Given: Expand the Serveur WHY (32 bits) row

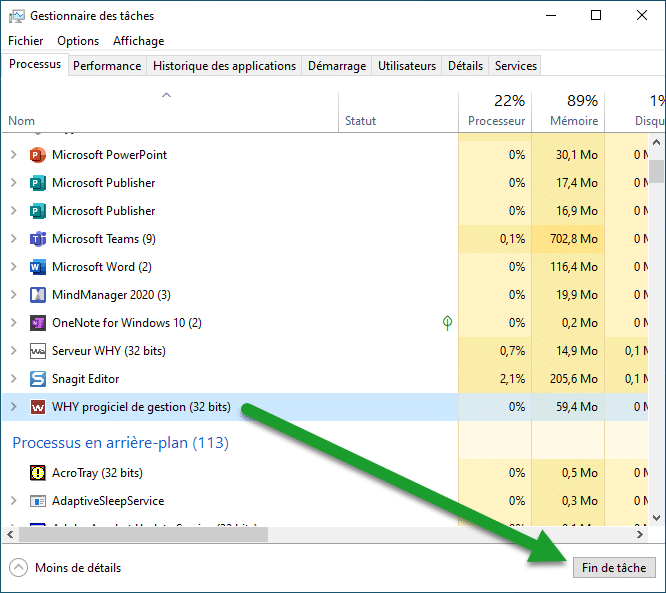Looking at the screenshot, I should pos(14,351).
